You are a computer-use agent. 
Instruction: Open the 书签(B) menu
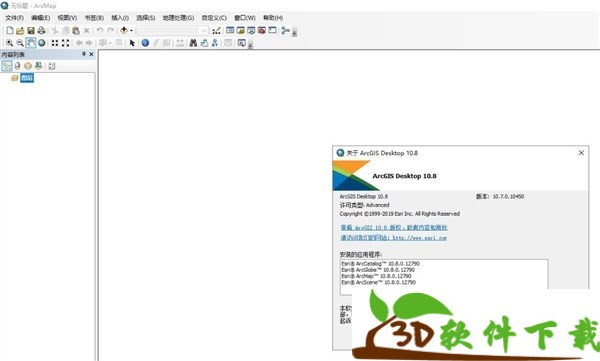(94, 18)
